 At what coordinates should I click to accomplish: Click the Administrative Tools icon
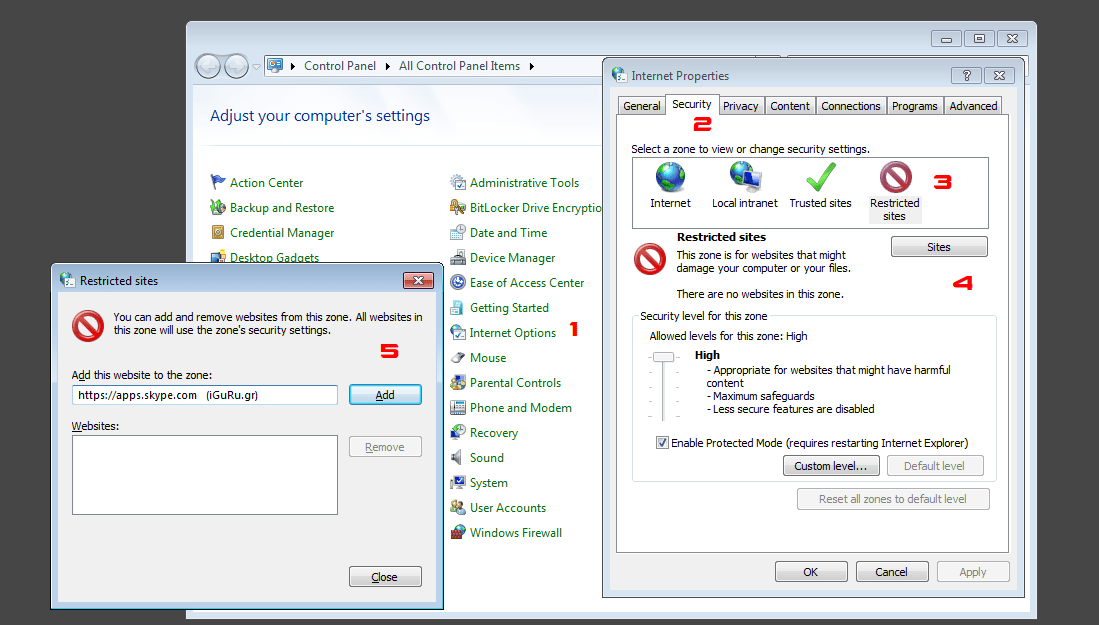[458, 182]
